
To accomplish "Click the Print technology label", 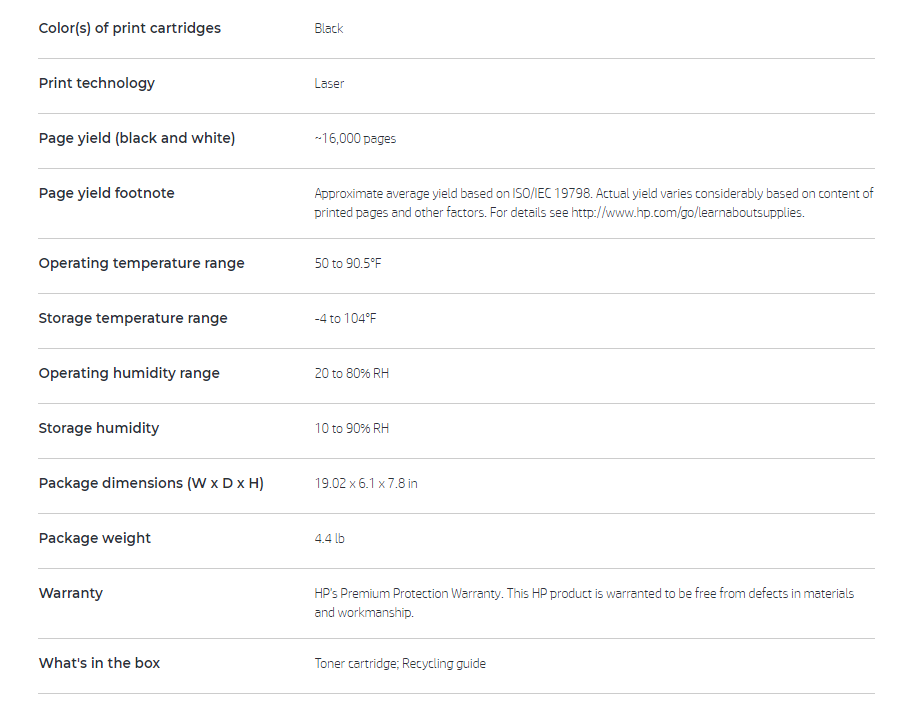I will tap(97, 83).
